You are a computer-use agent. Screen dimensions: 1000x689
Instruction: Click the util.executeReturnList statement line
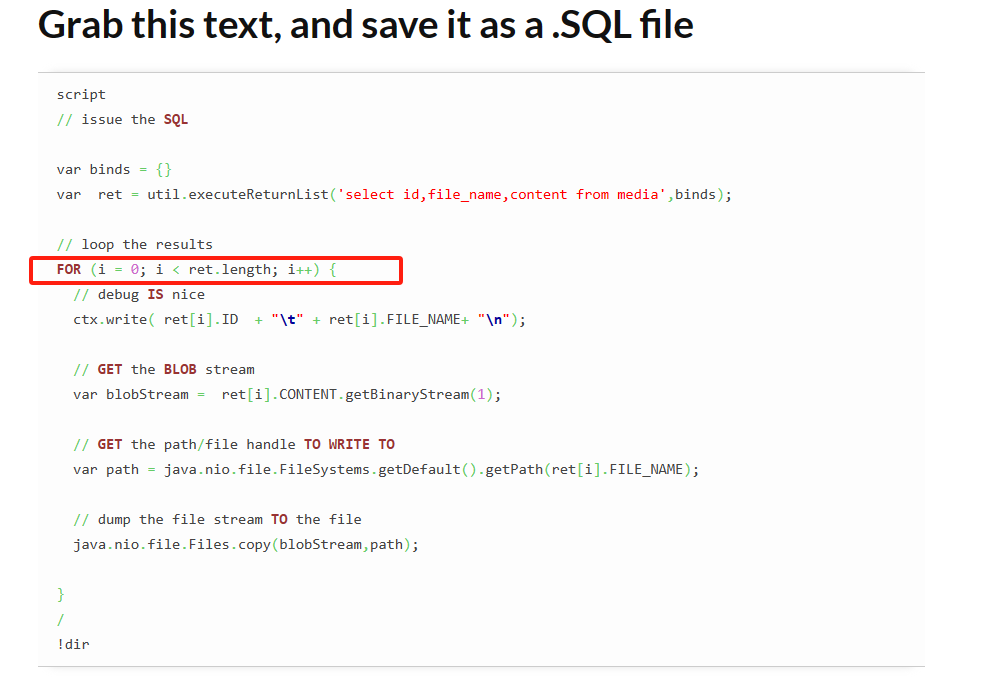pos(394,195)
